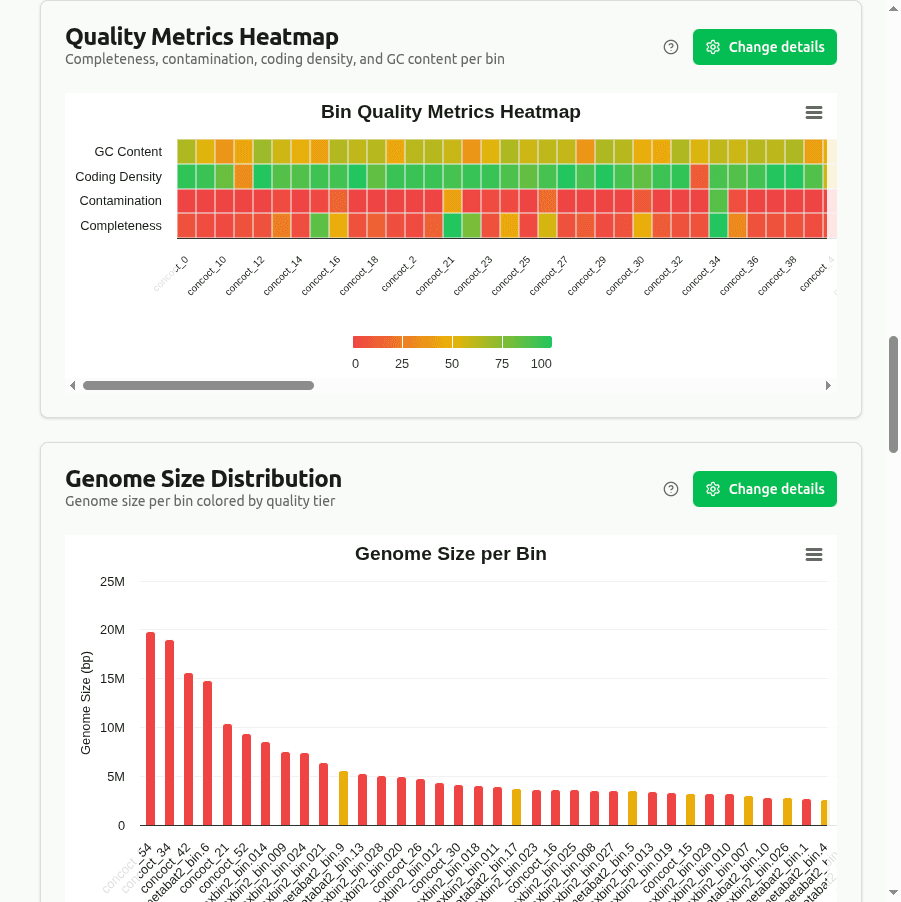Open the heatmap chart's hamburger export menu
The image size is (901, 902).
pyautogui.click(x=813, y=112)
